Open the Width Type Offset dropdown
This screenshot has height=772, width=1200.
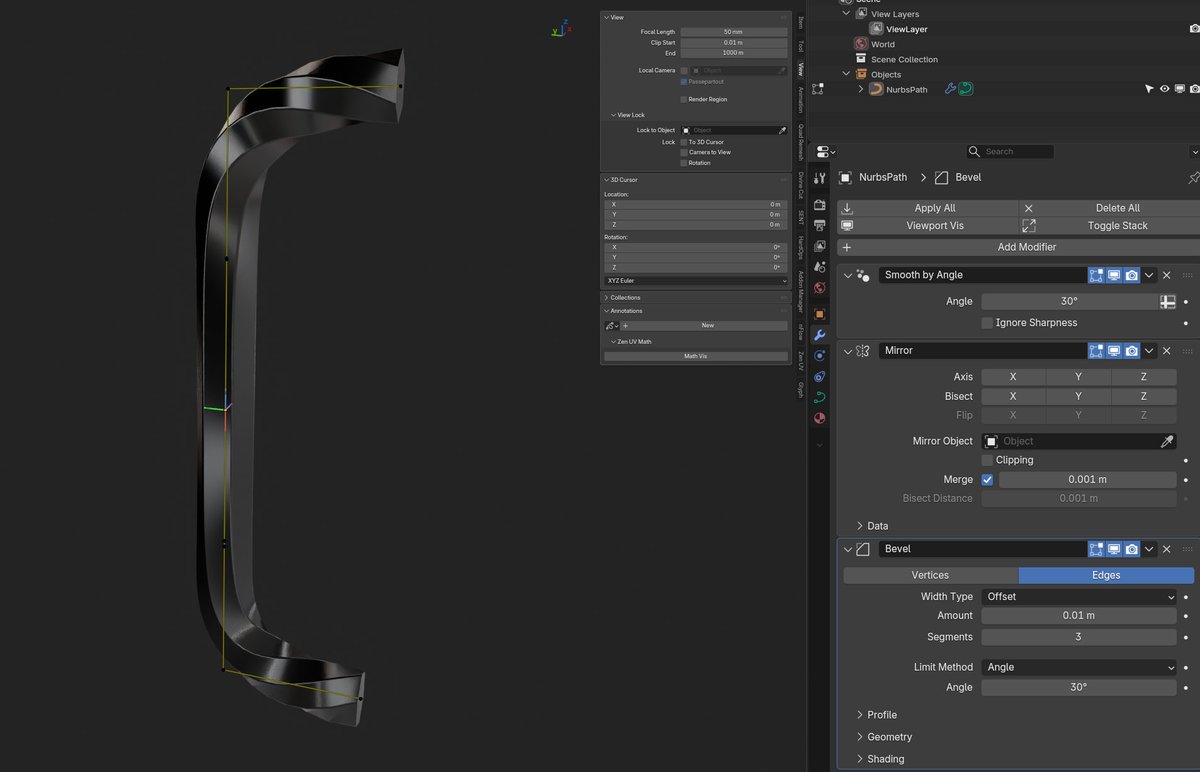click(x=1078, y=597)
